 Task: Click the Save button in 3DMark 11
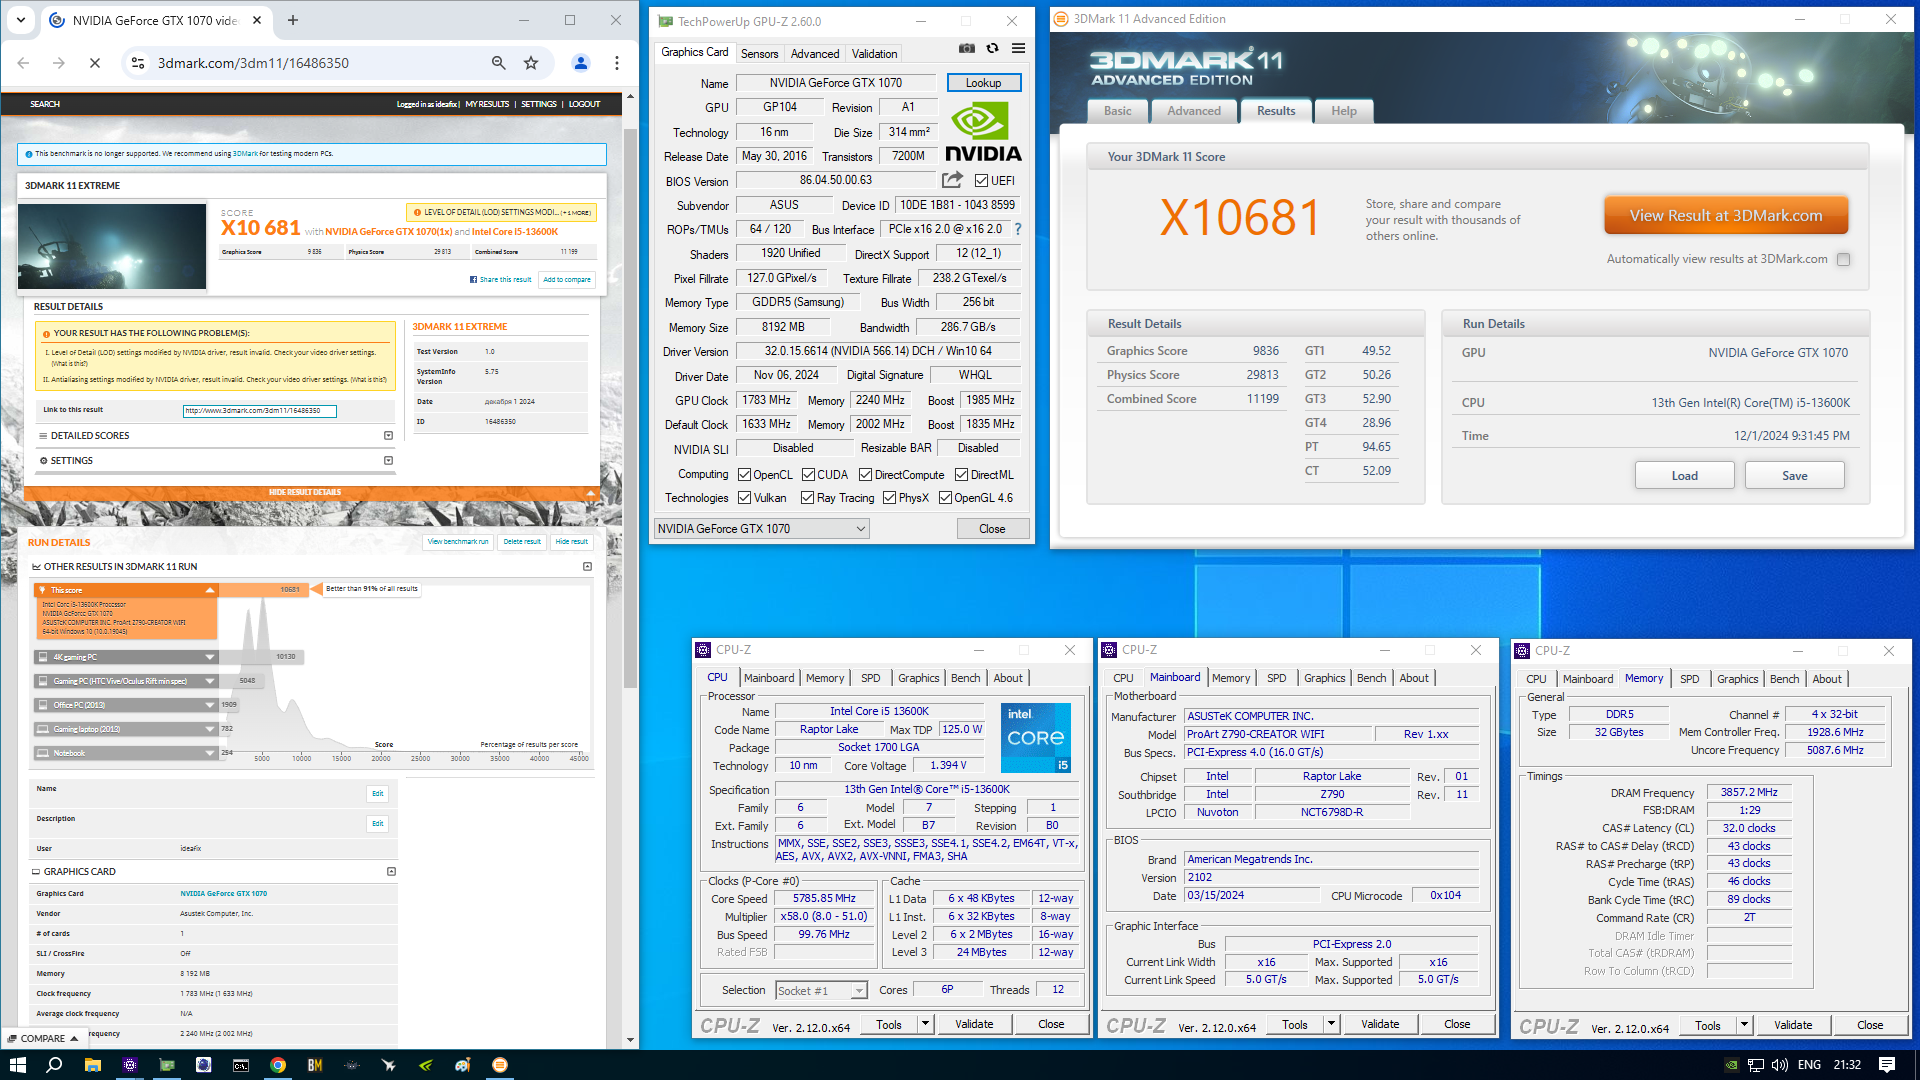click(x=1794, y=476)
